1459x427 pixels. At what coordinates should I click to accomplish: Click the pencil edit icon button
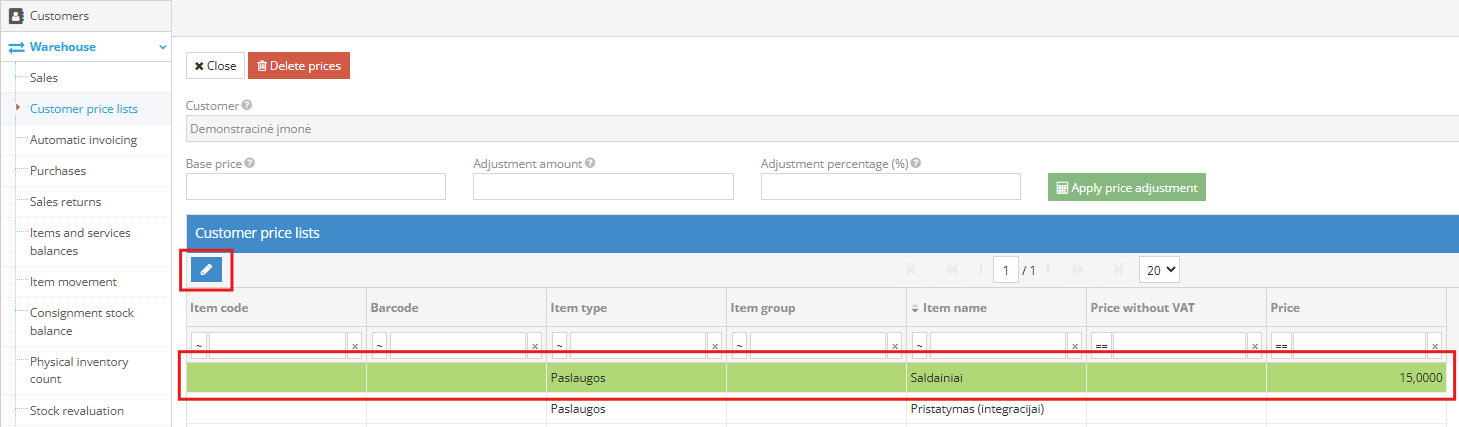click(206, 270)
